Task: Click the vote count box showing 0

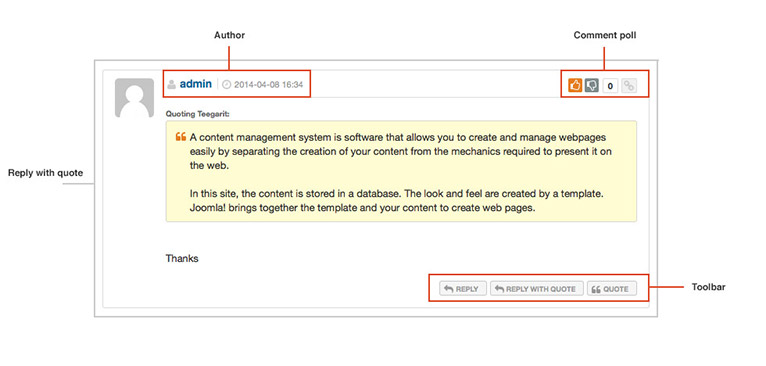Action: [610, 86]
